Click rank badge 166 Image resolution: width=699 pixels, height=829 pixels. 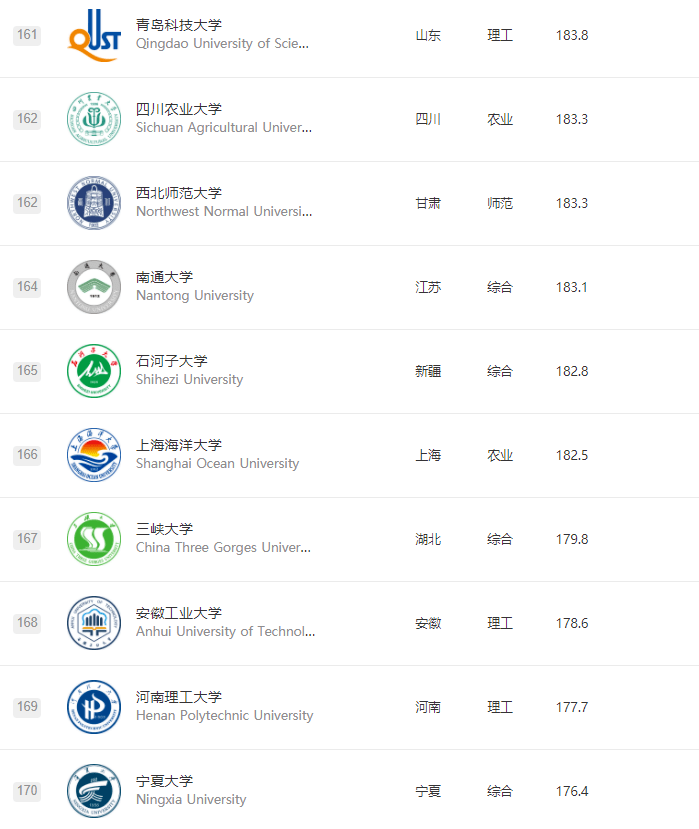pos(27,455)
